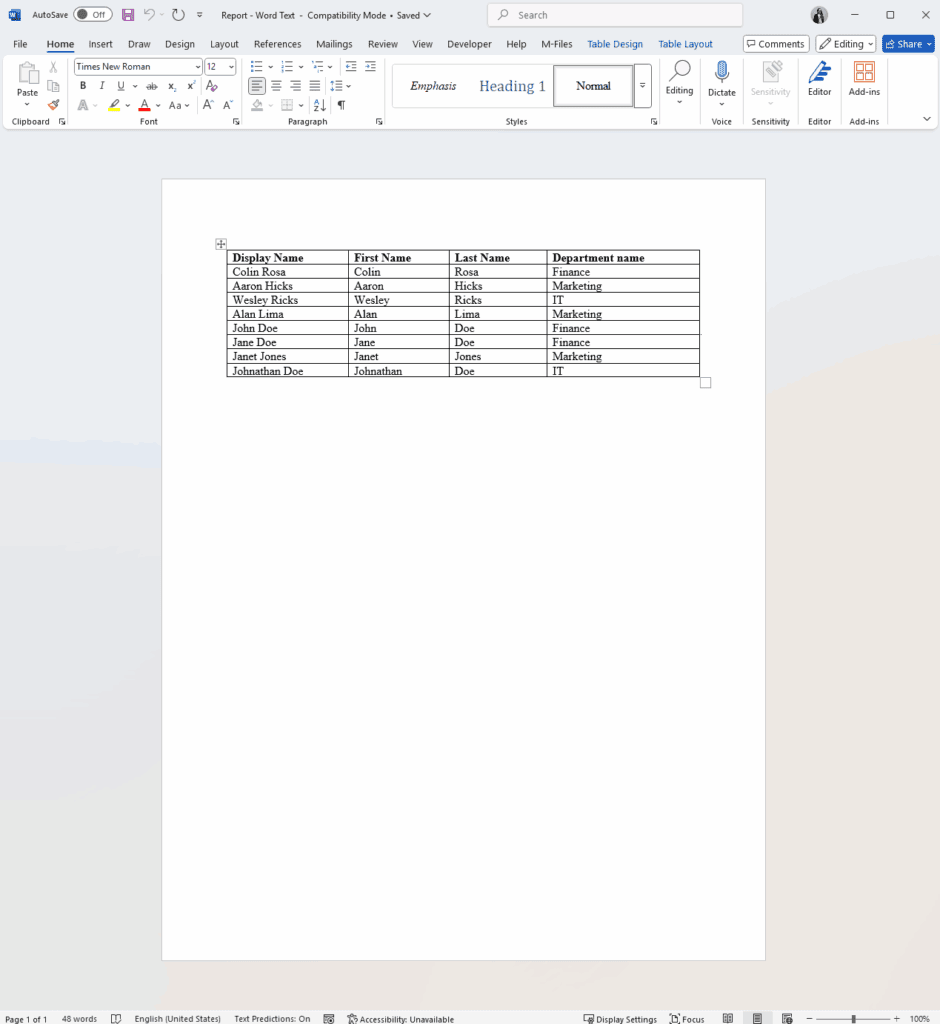Click the Share button
This screenshot has width=940, height=1024.
[x=908, y=44]
